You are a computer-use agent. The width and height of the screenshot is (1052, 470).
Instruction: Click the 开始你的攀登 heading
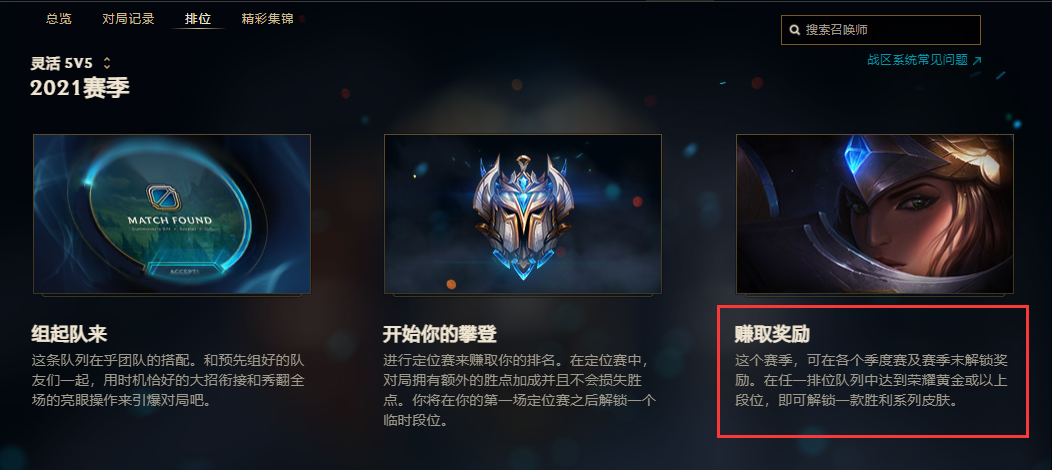(x=439, y=334)
